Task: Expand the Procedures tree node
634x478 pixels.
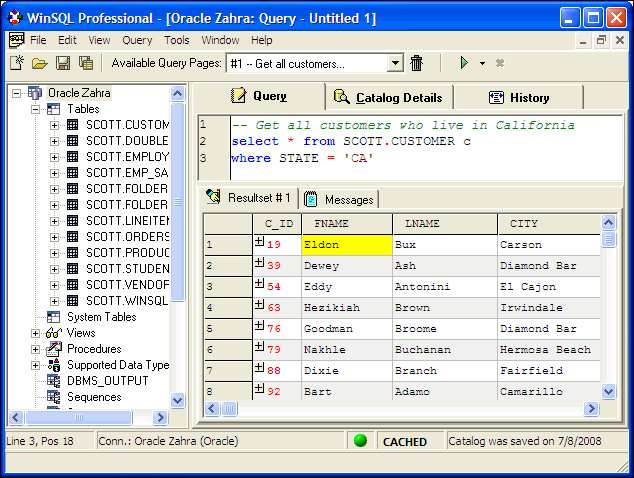Action: 36,349
